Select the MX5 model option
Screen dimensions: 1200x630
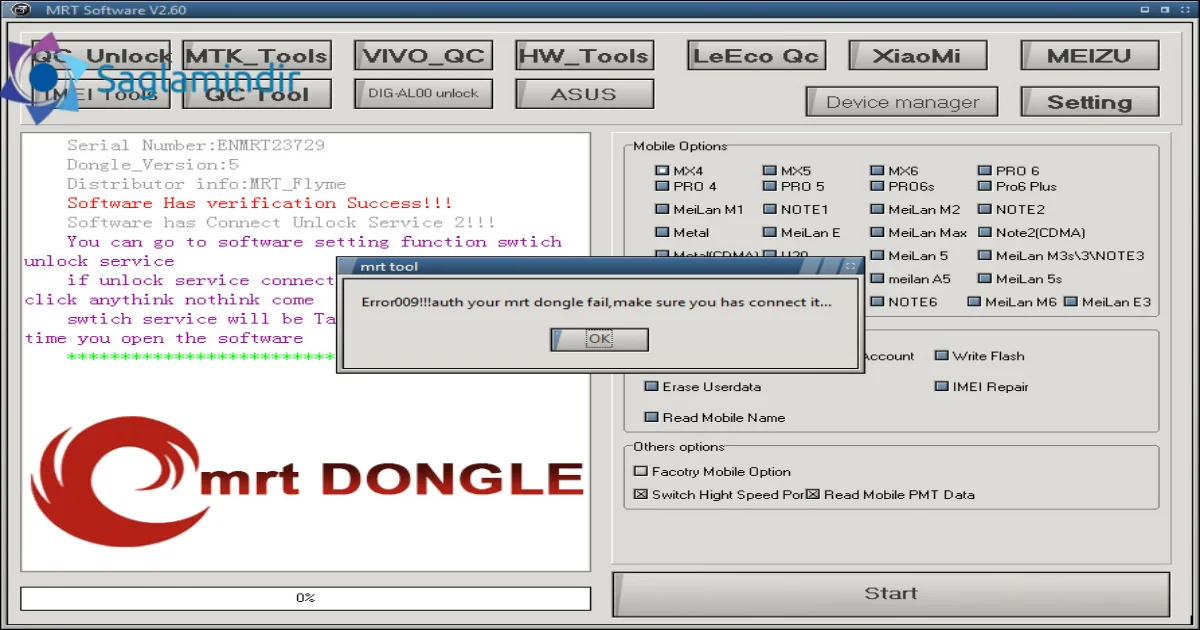coord(787,171)
